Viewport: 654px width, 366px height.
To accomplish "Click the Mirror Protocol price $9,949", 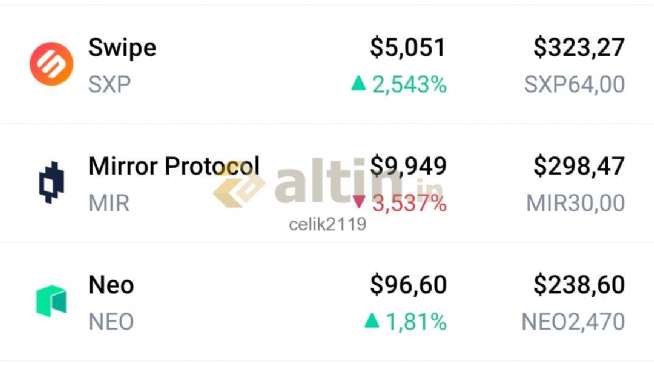I will 408,166.
